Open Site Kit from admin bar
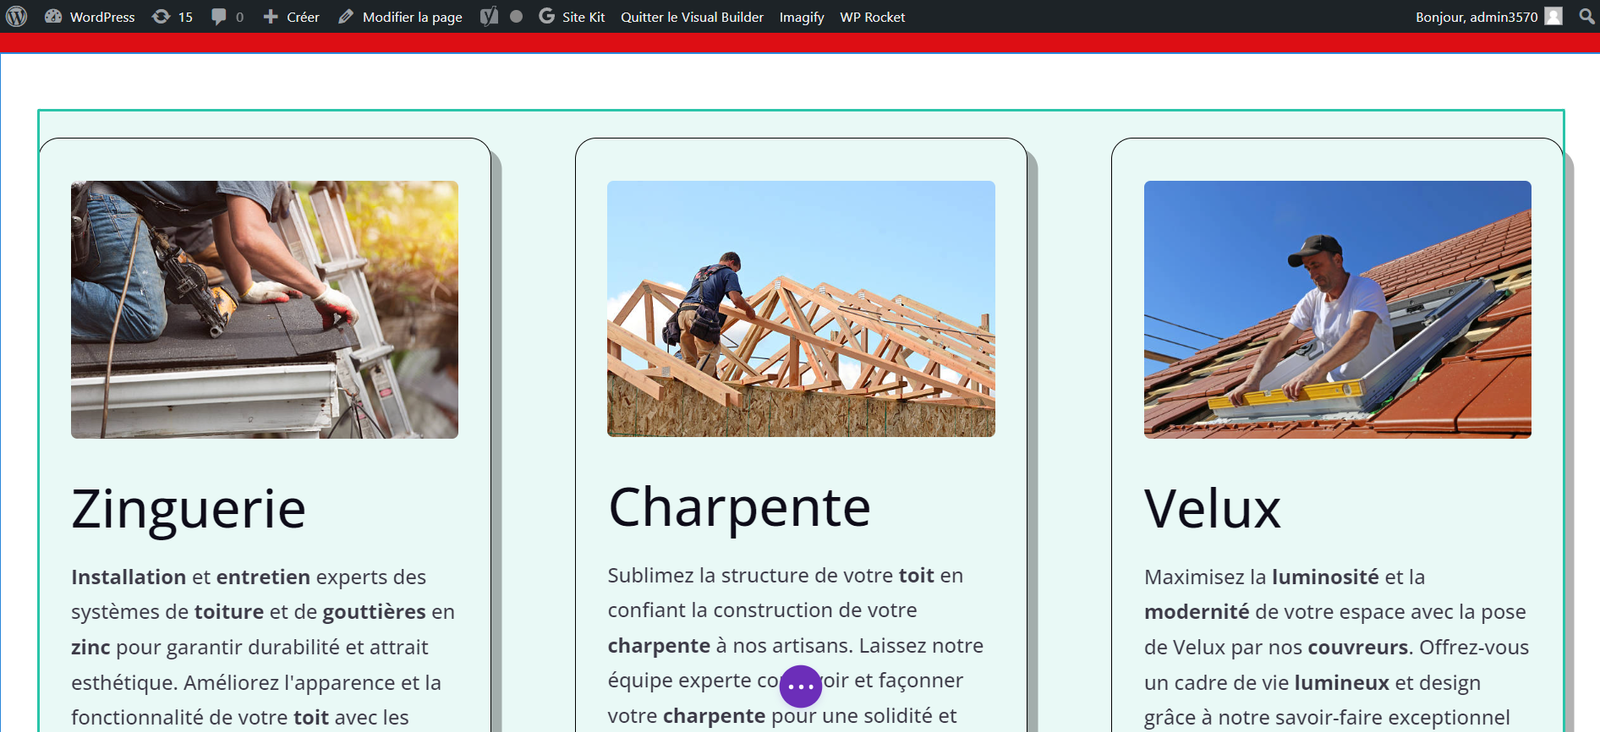The width and height of the screenshot is (1600, 732). (572, 17)
